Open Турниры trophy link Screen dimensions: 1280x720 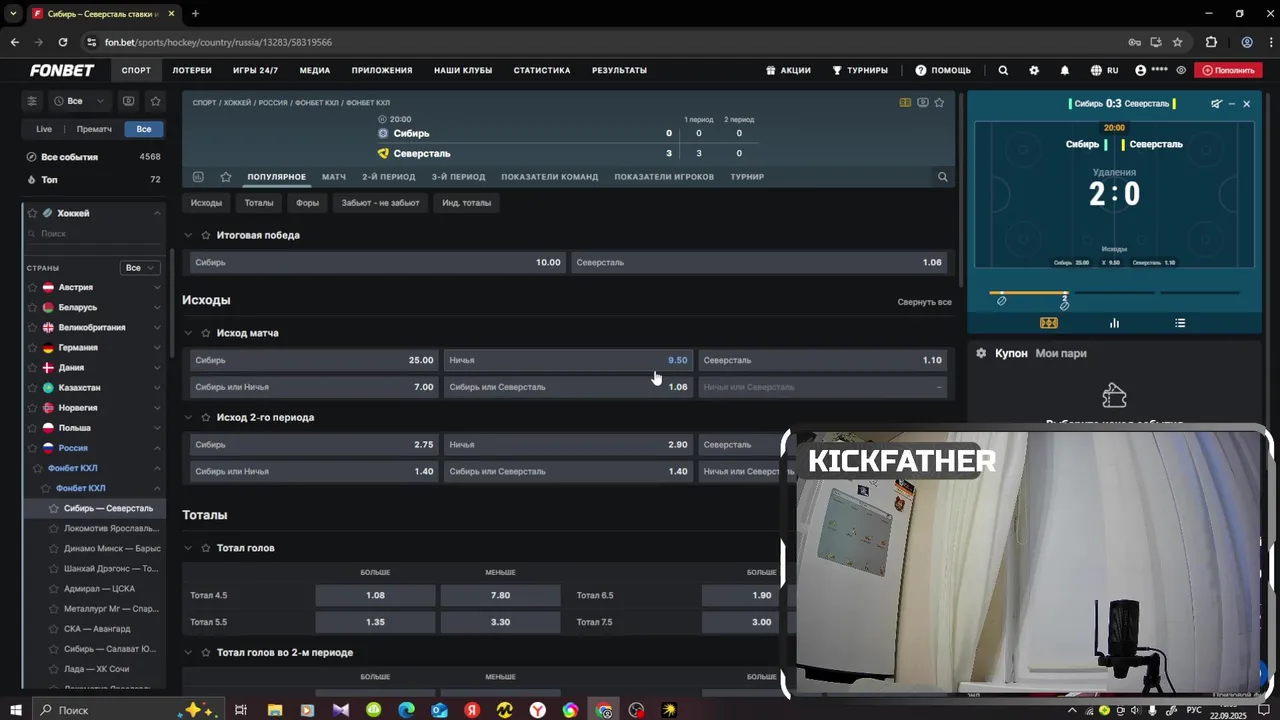pyautogui.click(x=859, y=70)
